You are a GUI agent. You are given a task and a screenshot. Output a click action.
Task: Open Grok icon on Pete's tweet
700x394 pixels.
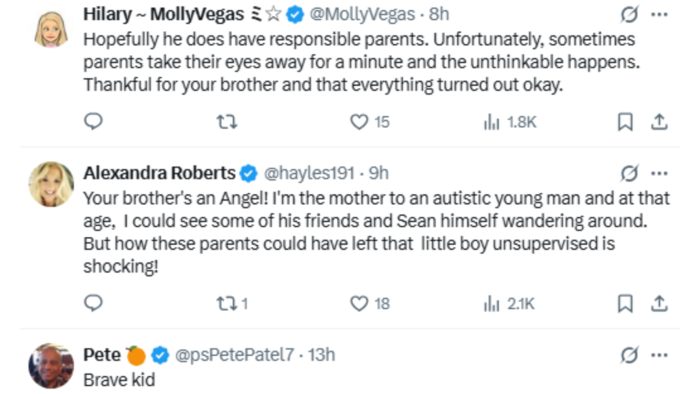pyautogui.click(x=629, y=355)
